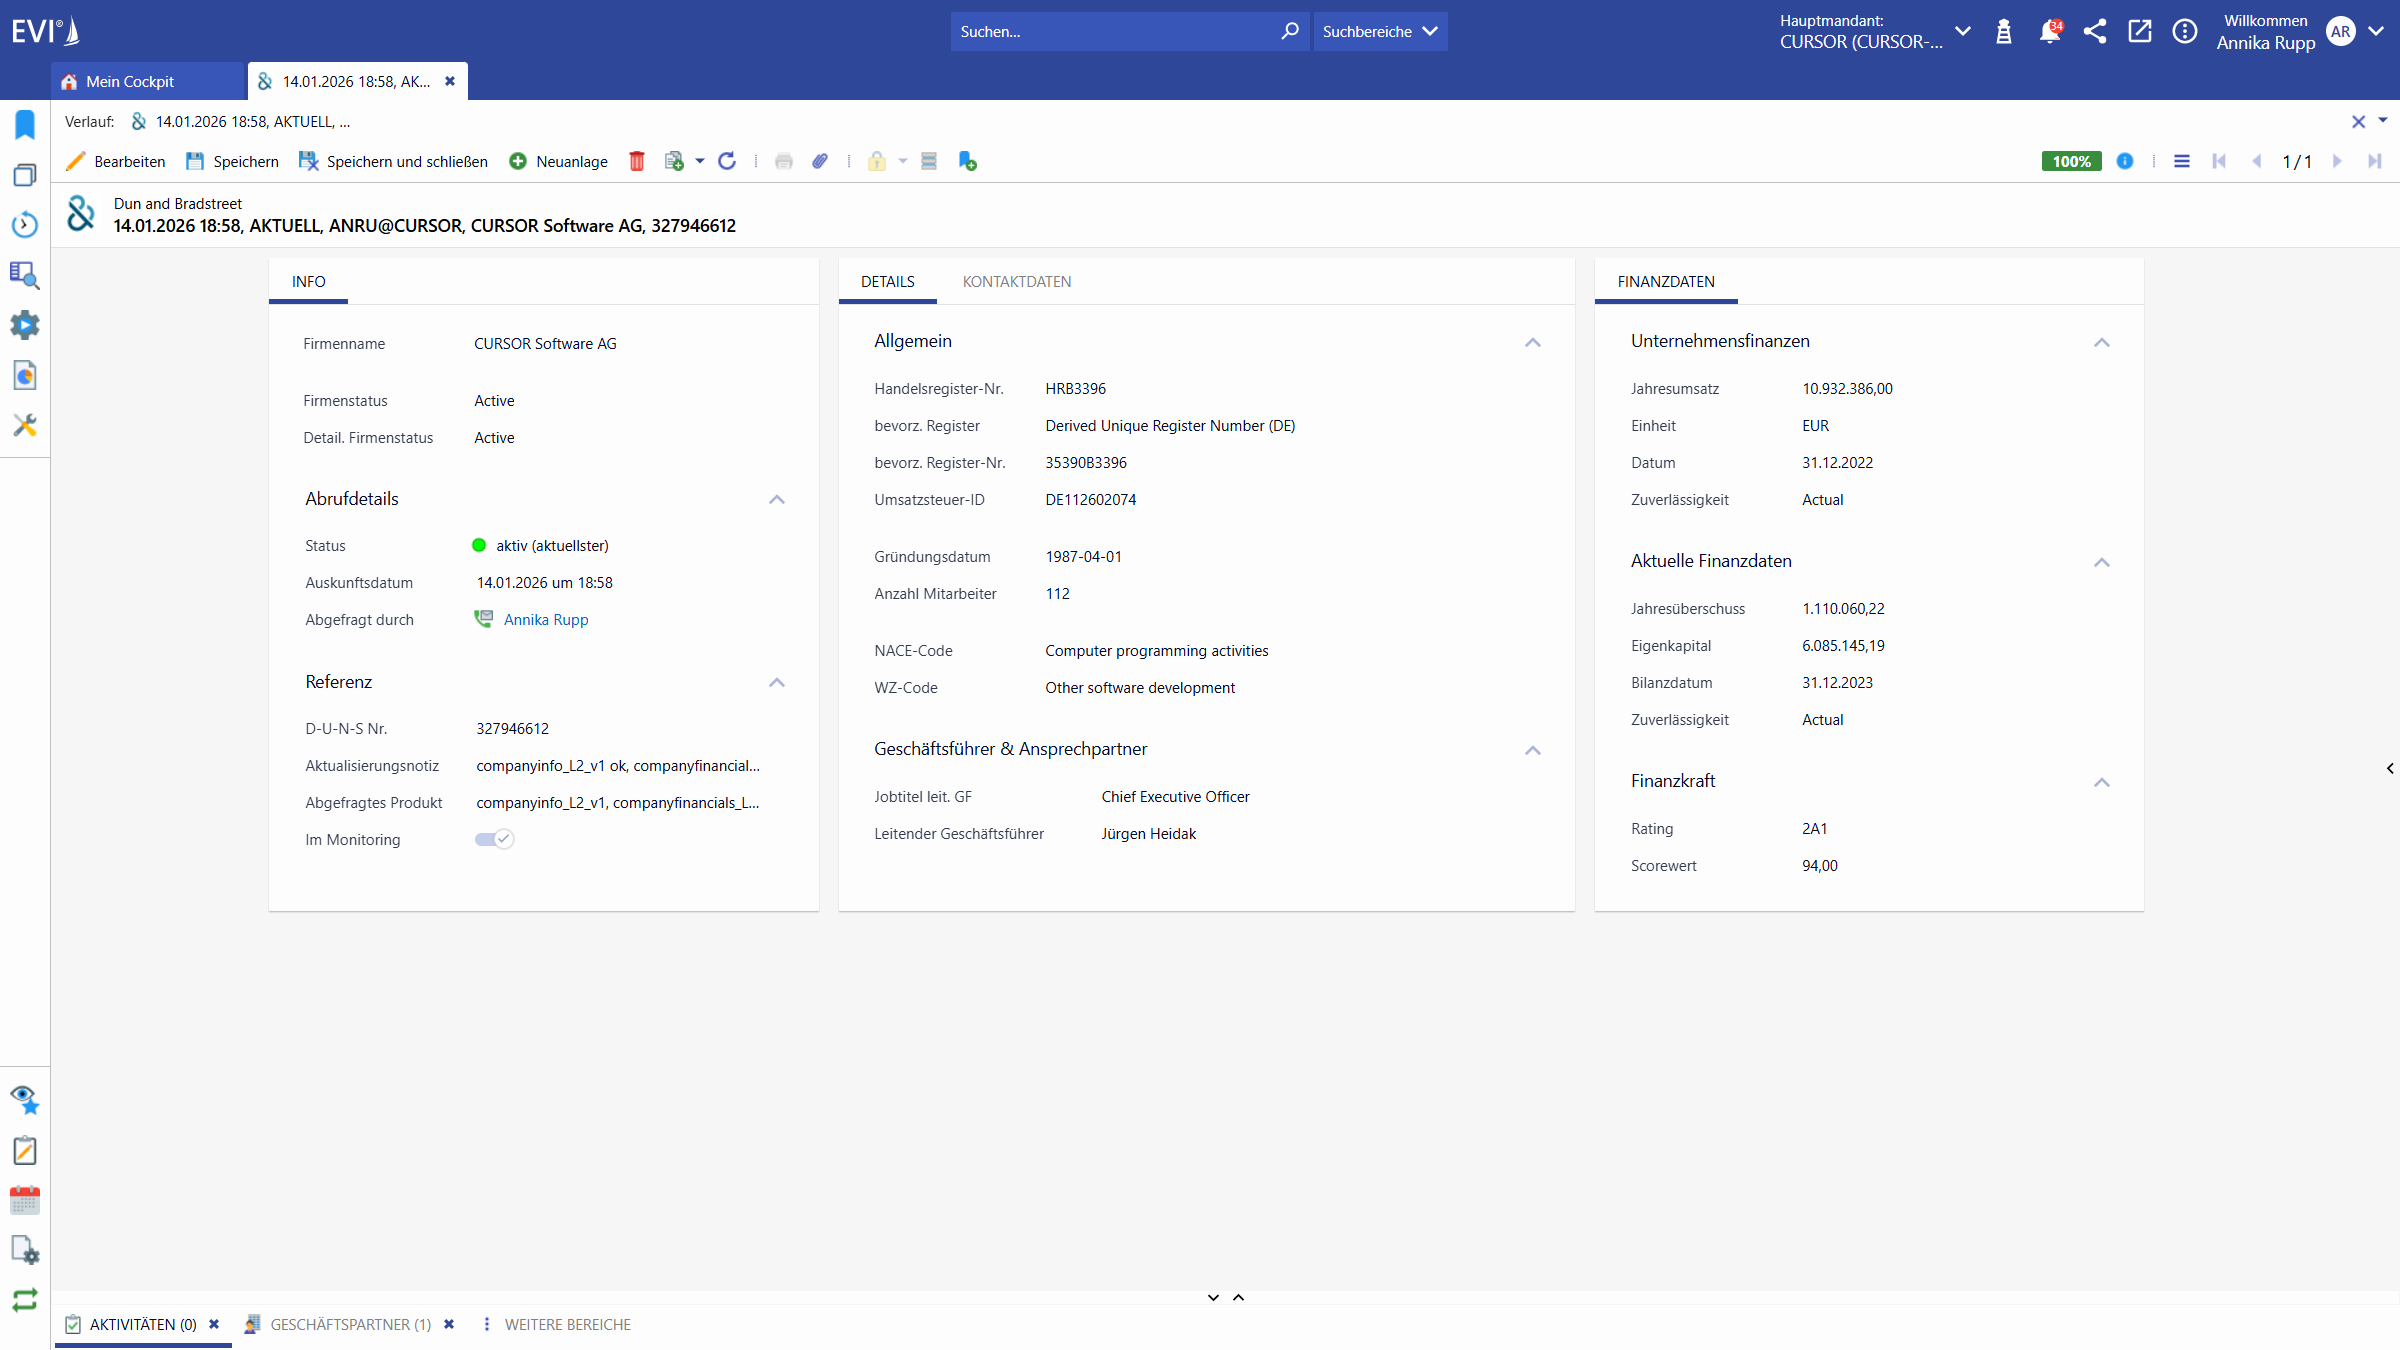Delete the record using the trash icon
Image resolution: width=2400 pixels, height=1350 pixels.
click(637, 161)
